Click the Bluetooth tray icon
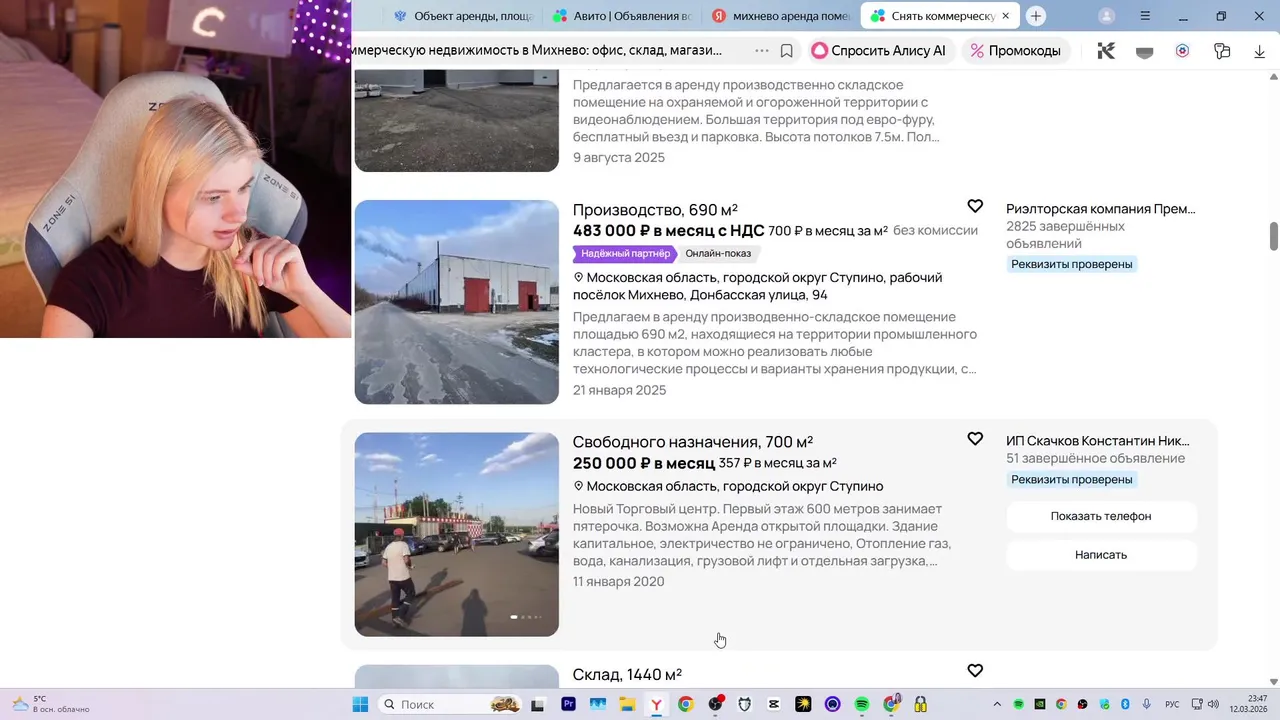The width and height of the screenshot is (1280, 720). coord(1125,704)
